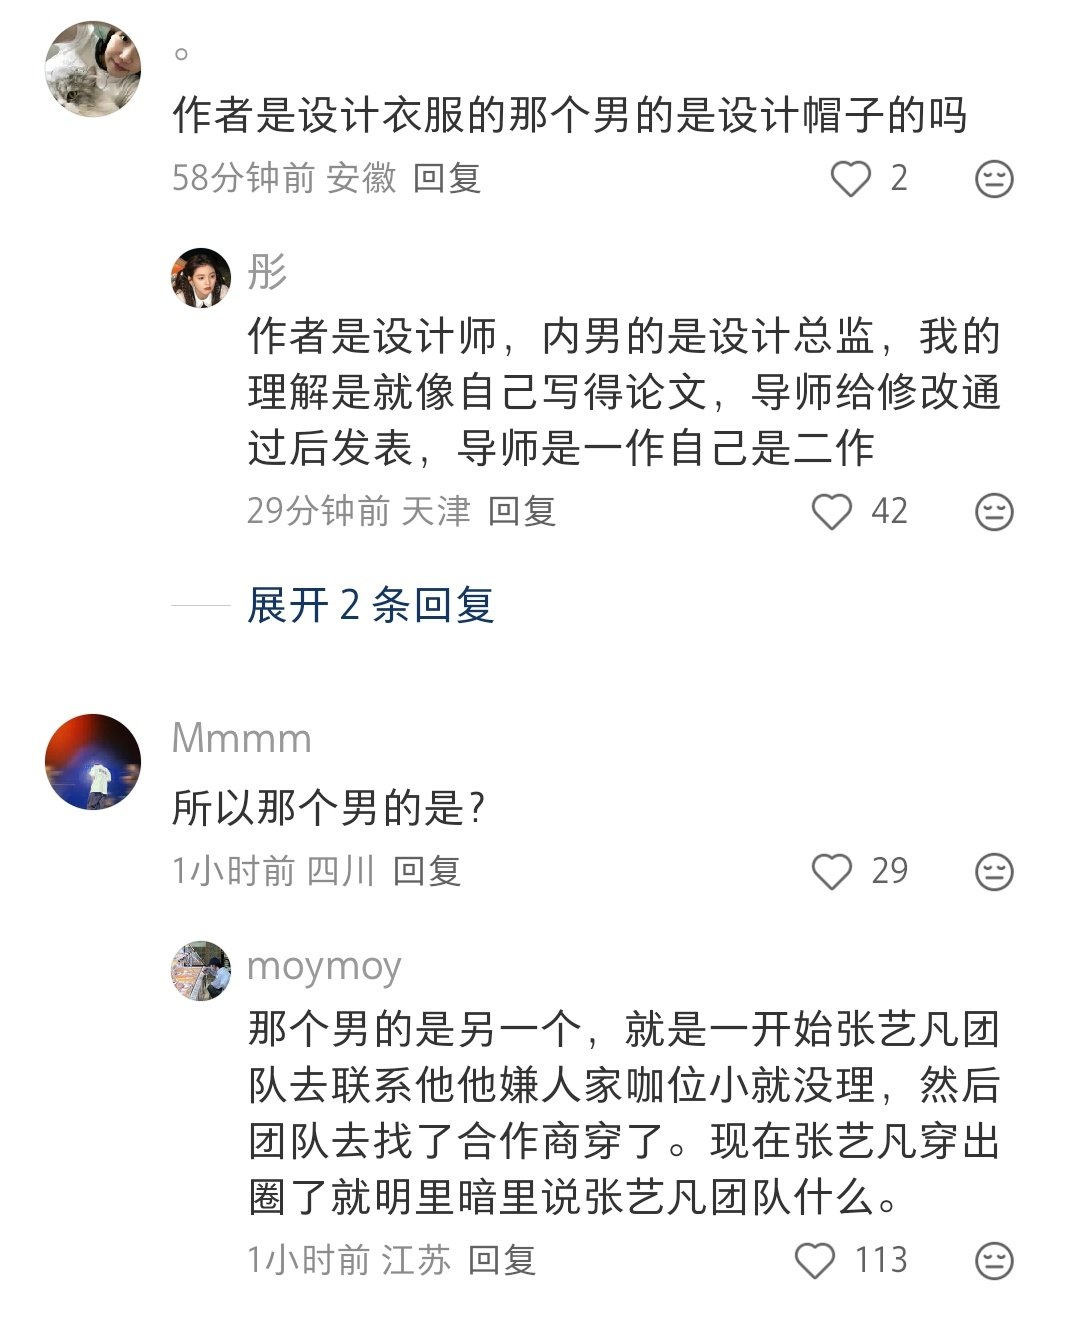Dislike the top comment from 安徽
The image size is (1080, 1328).
(994, 179)
